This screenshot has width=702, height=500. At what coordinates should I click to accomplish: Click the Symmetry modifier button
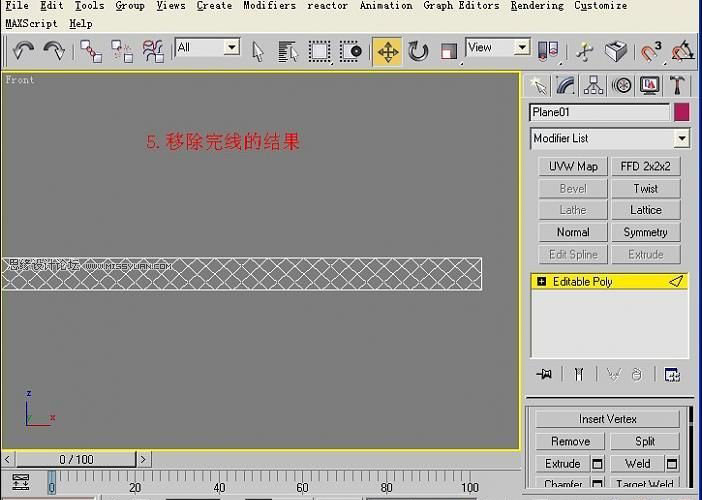click(x=646, y=232)
